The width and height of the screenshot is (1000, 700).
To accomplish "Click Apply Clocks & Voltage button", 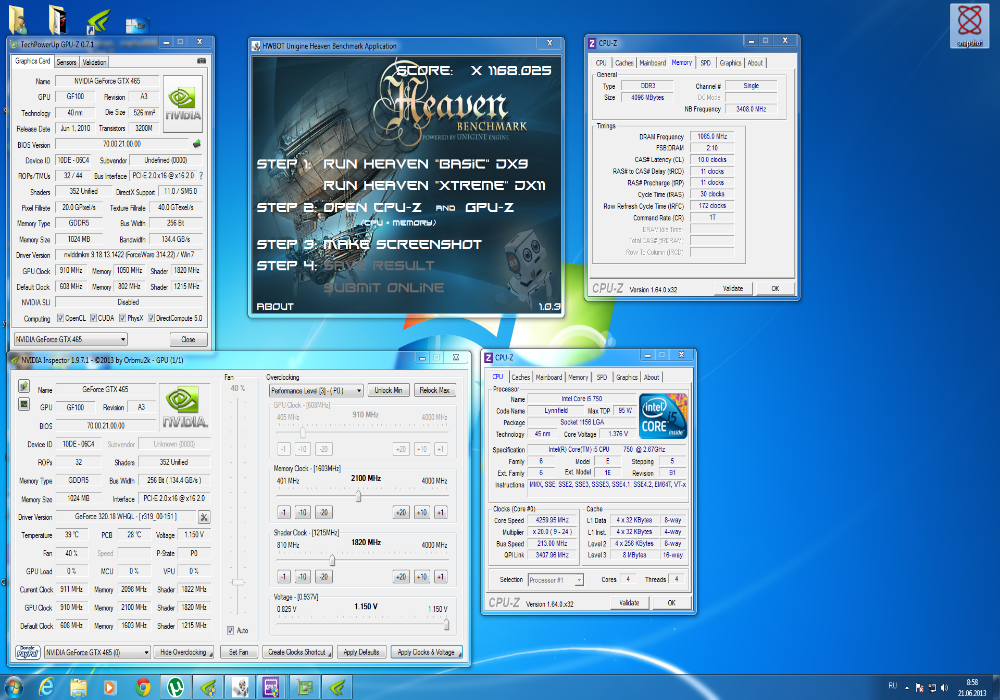I will [x=426, y=652].
